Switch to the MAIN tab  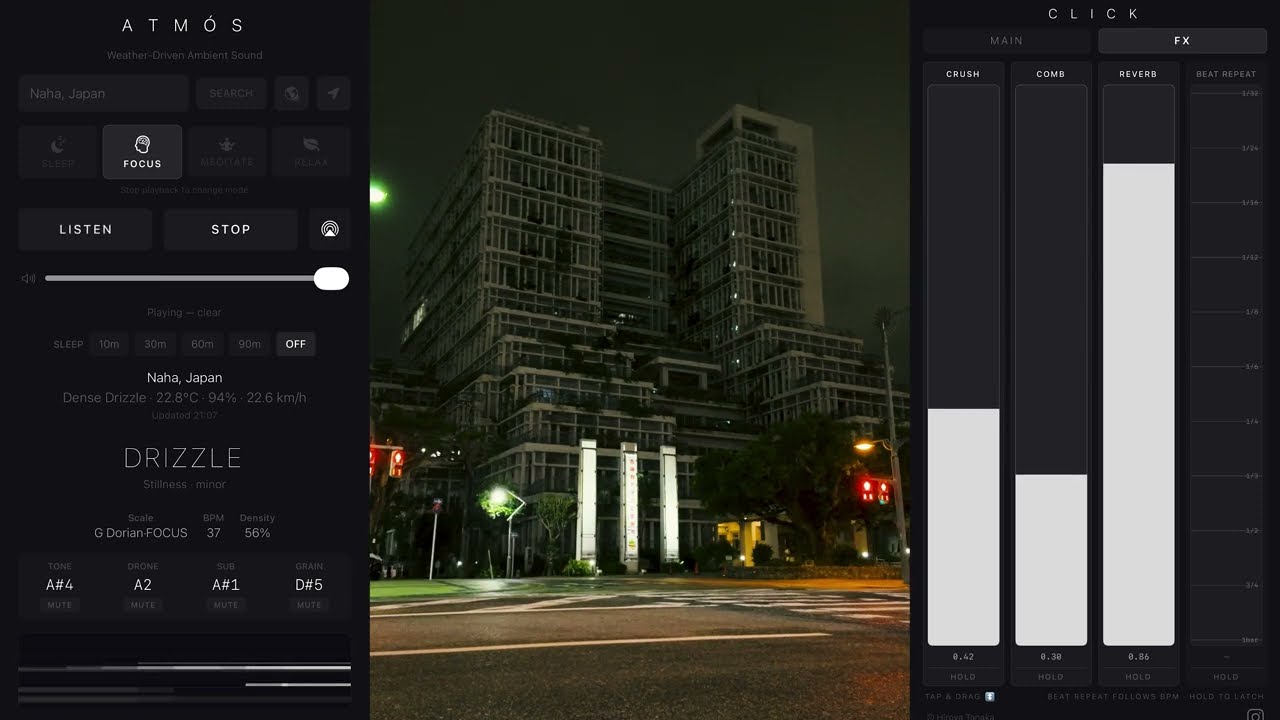pyautogui.click(x=1007, y=41)
